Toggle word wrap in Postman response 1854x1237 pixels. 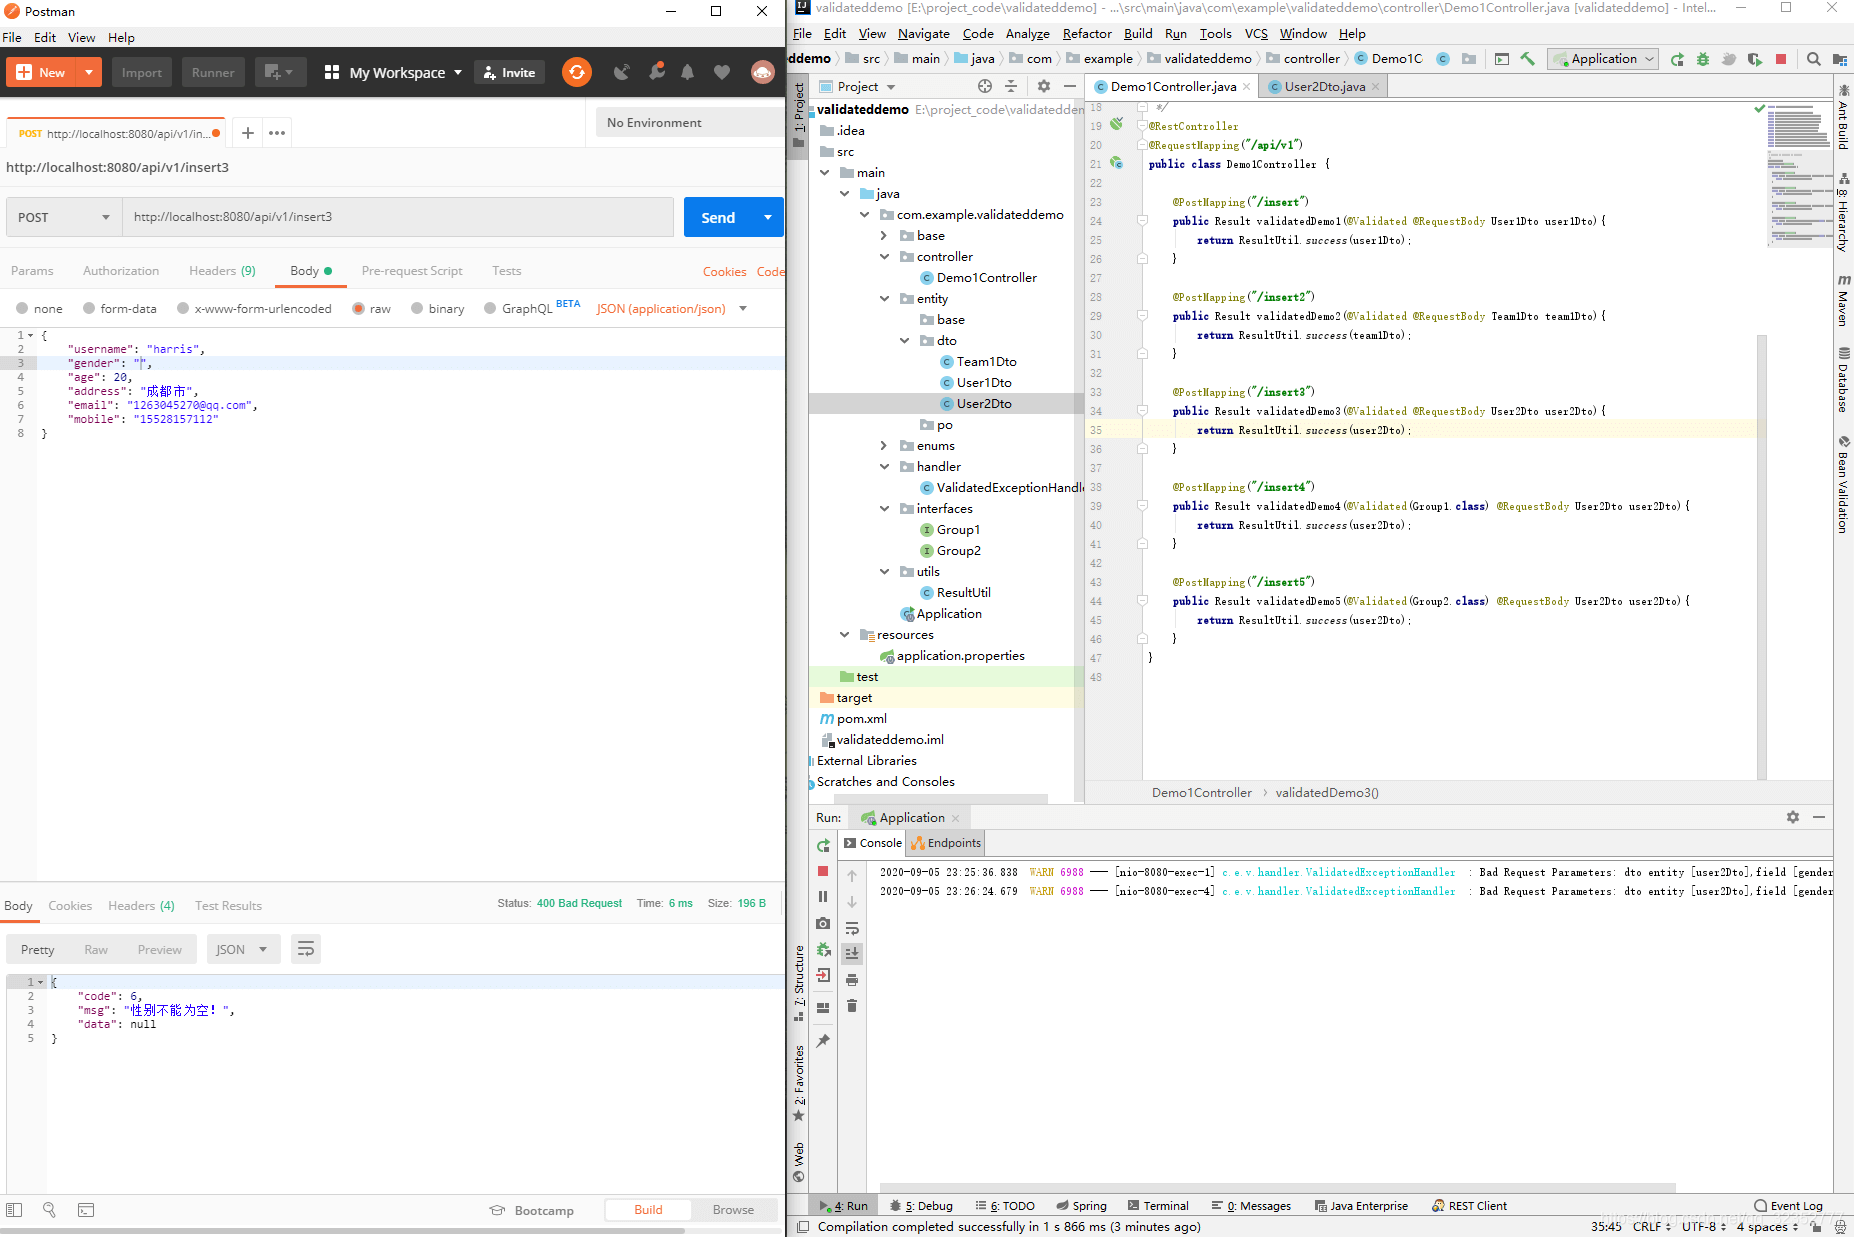306,949
